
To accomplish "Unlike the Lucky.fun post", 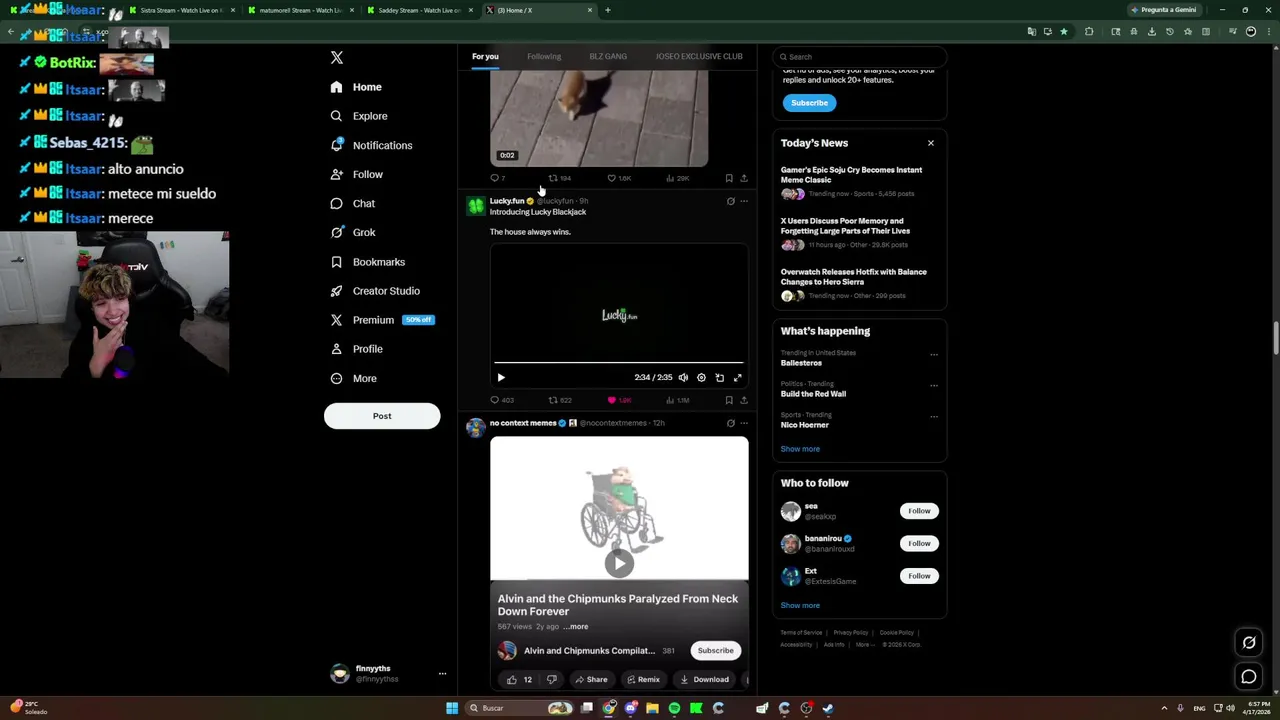I will click(619, 400).
